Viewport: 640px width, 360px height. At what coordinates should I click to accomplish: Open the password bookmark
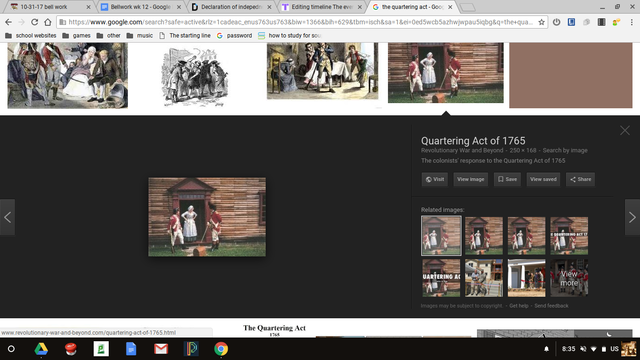[x=234, y=36]
